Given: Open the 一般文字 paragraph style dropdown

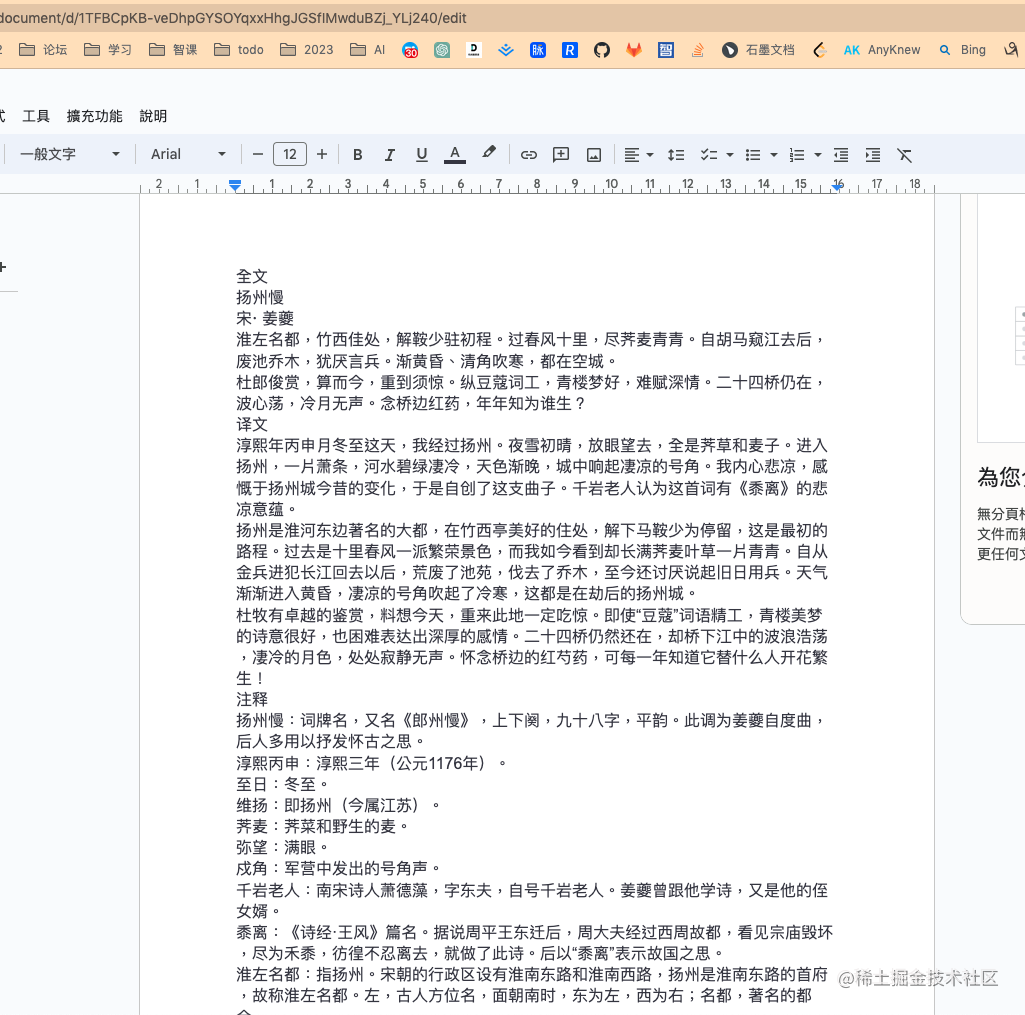Looking at the screenshot, I should click(x=69, y=154).
